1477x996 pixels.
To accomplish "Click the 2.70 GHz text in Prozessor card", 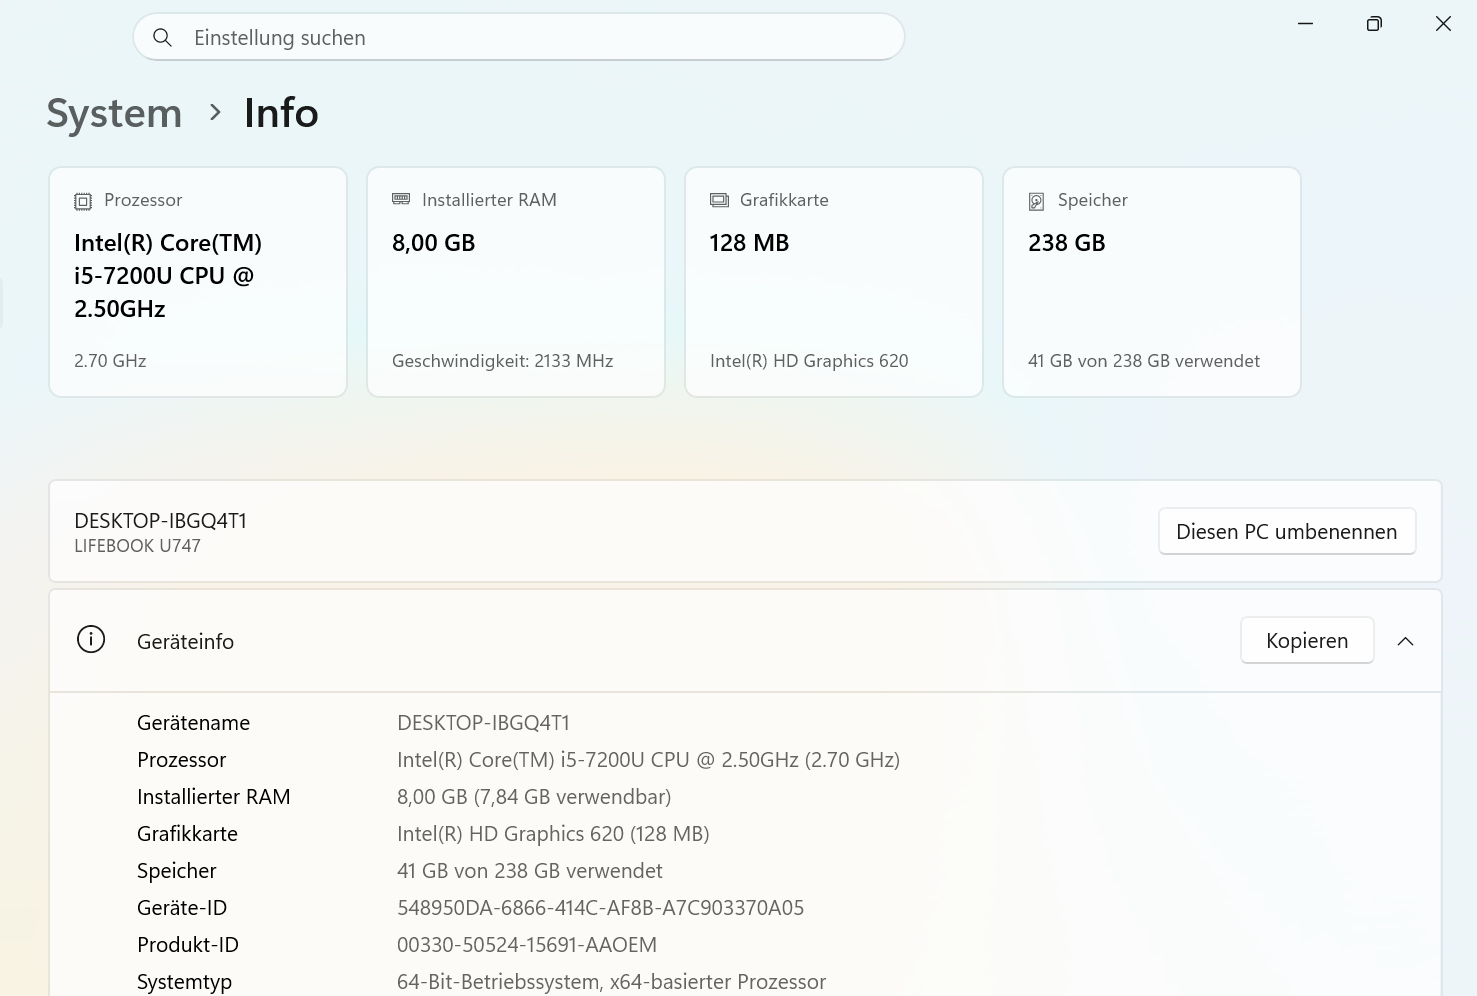I will point(110,361).
